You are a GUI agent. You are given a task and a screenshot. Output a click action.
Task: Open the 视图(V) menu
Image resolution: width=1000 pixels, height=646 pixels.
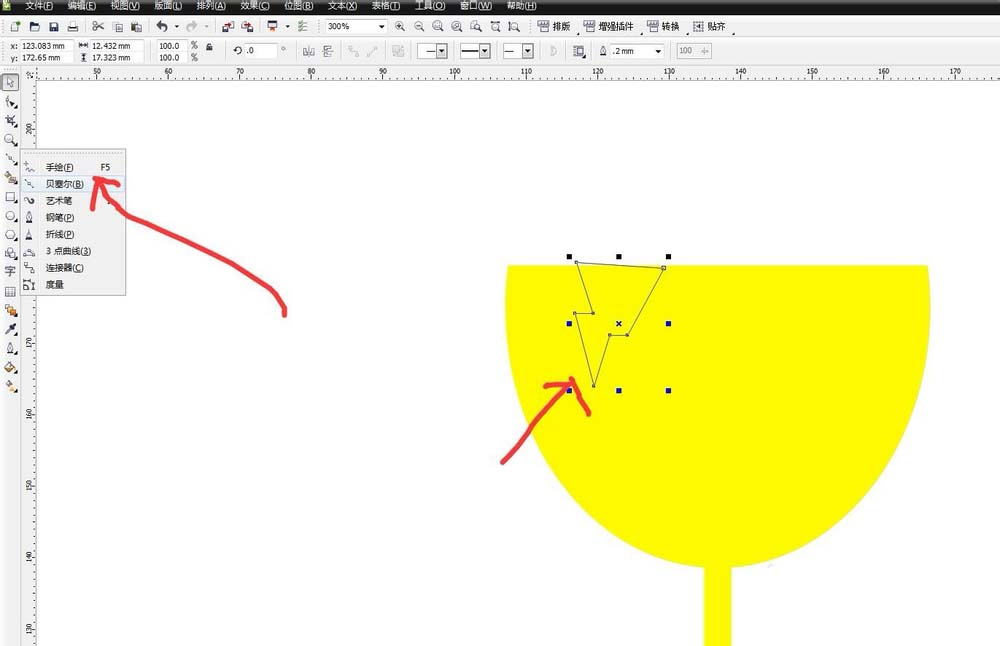click(x=125, y=6)
